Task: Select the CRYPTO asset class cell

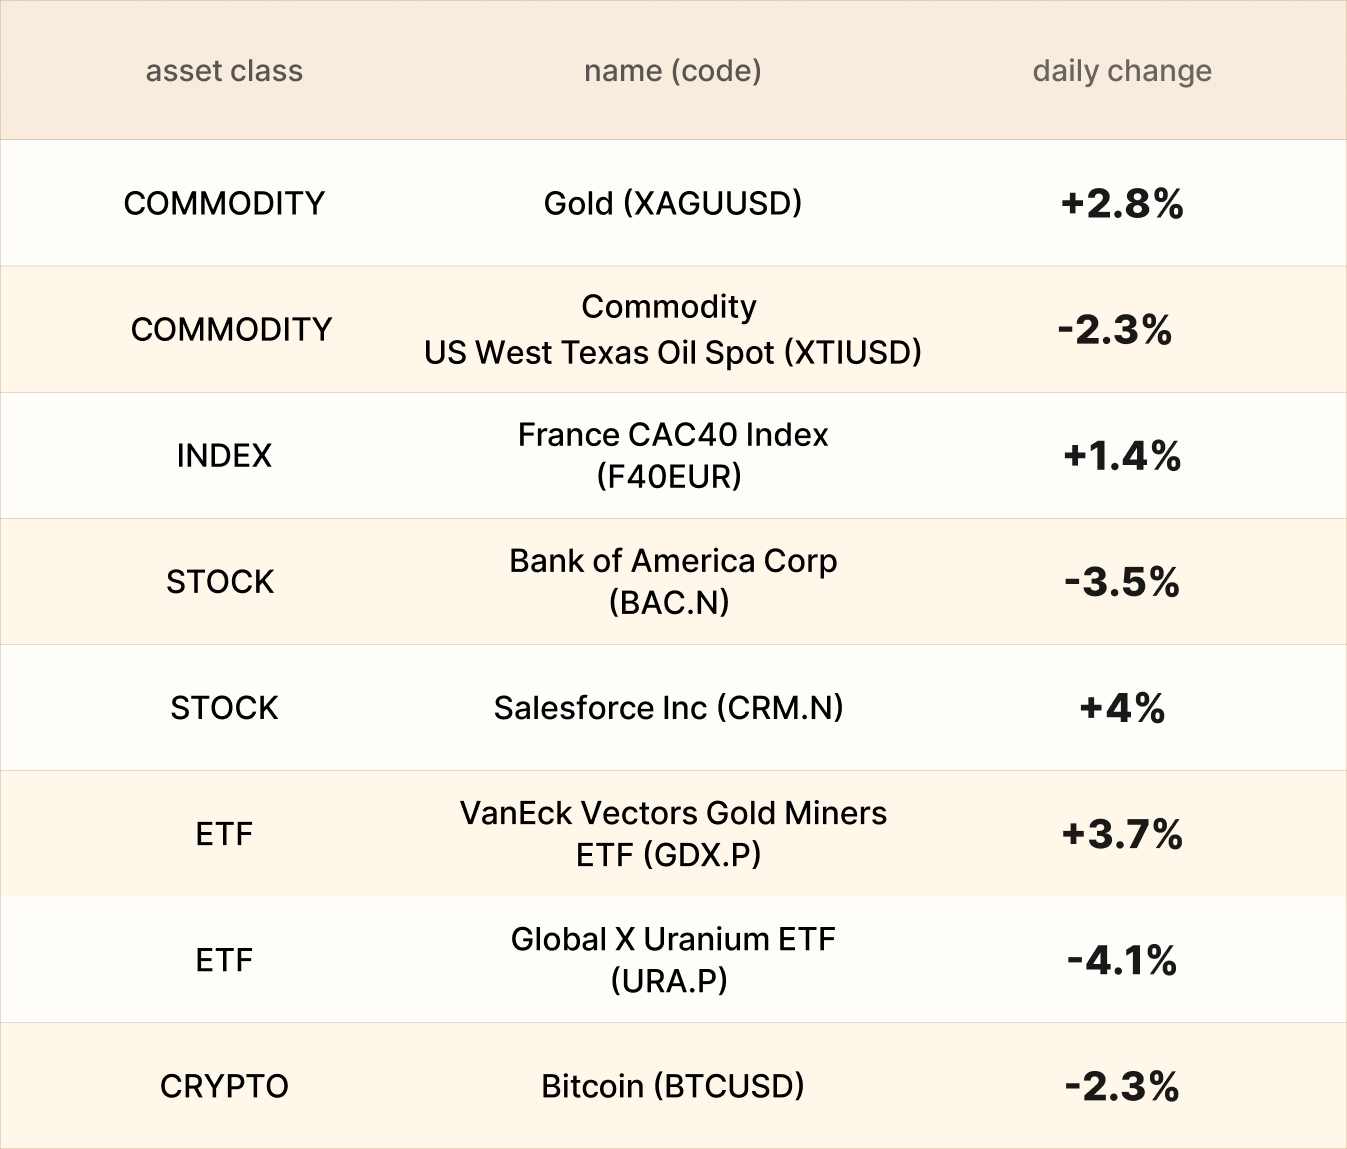Action: [224, 1085]
